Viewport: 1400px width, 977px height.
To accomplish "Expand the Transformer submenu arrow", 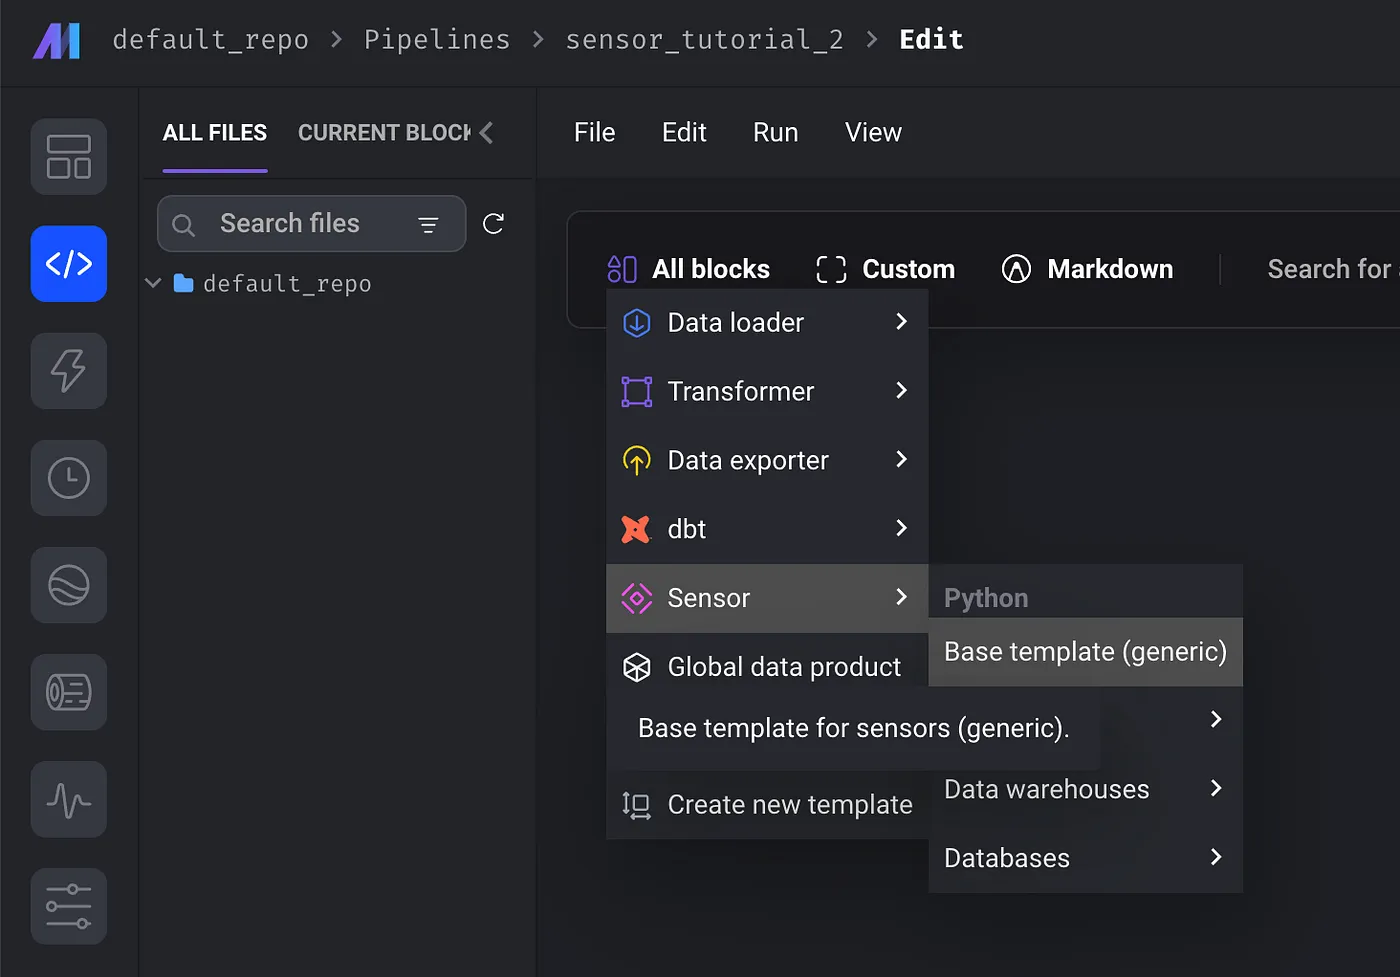I will pos(901,390).
